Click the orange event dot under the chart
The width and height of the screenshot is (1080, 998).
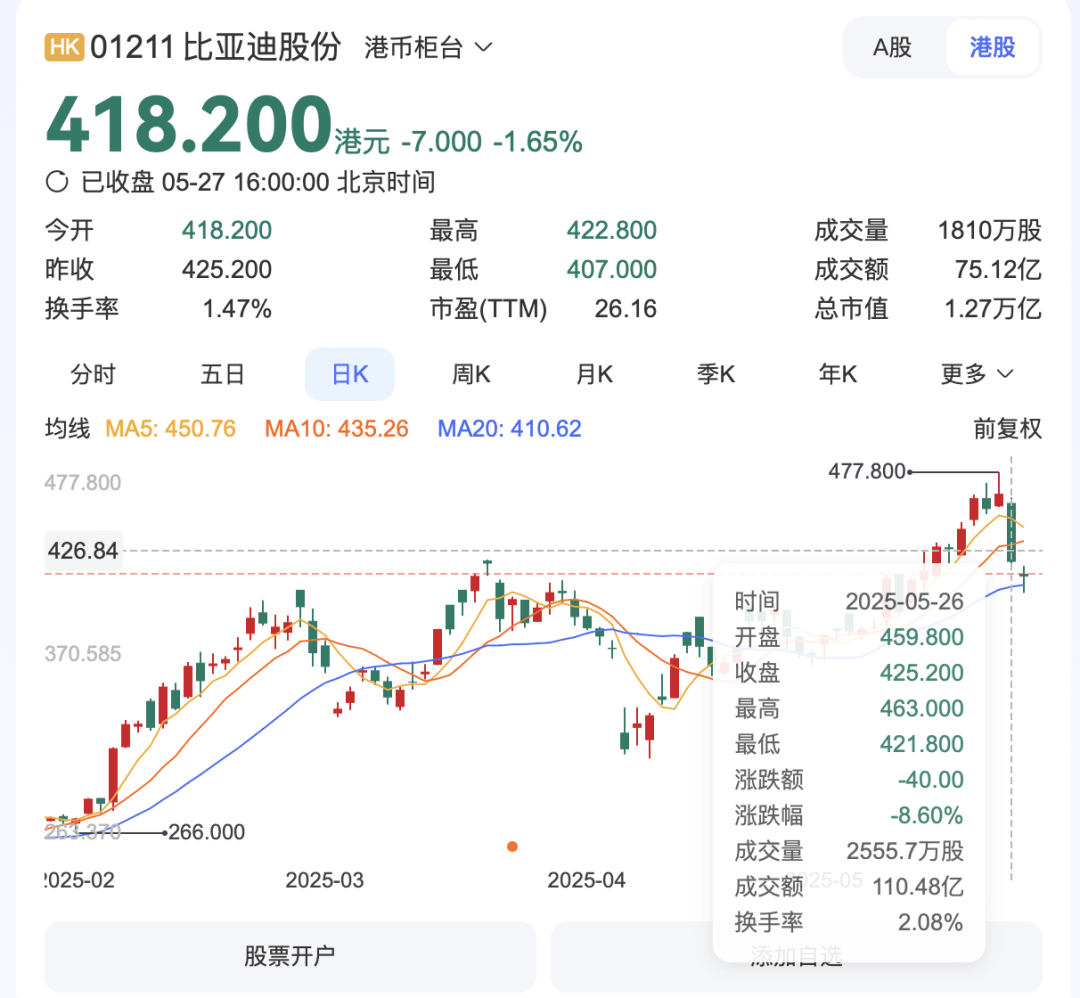(x=512, y=846)
